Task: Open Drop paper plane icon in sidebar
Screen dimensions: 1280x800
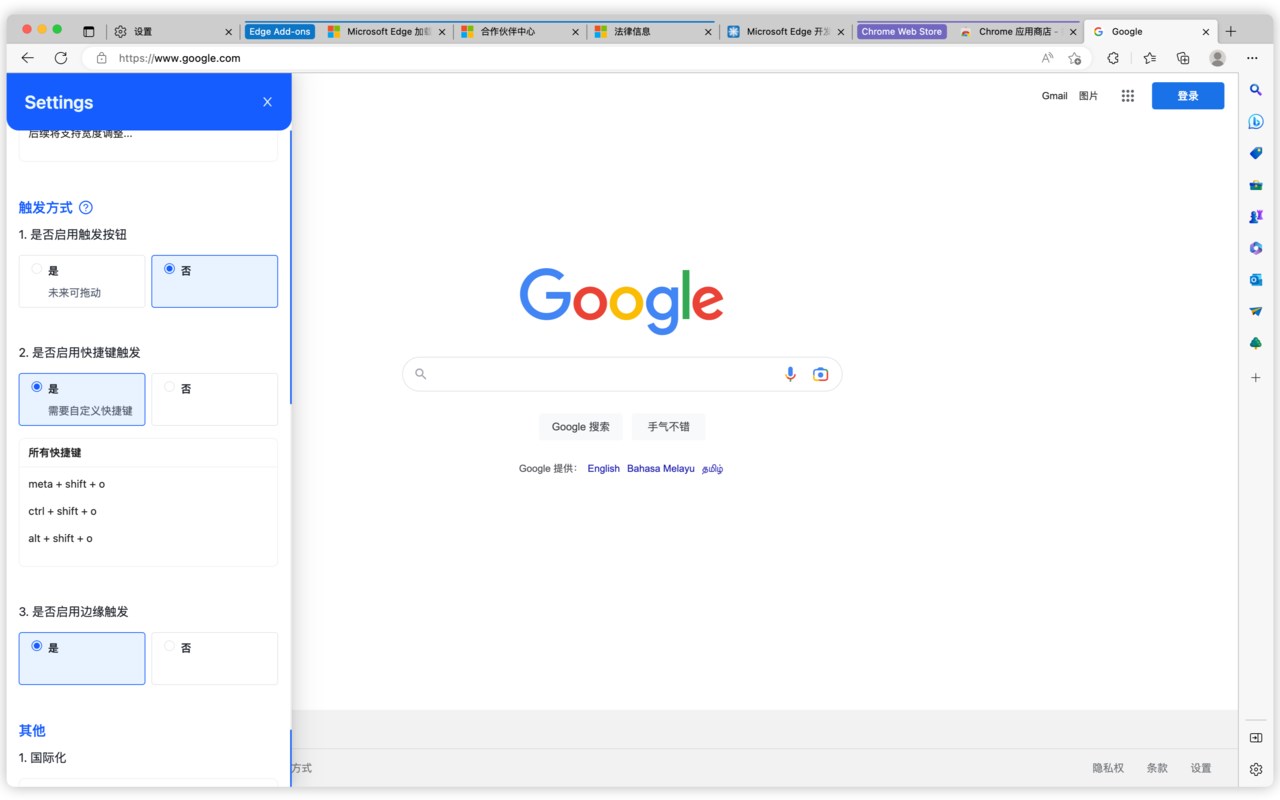Action: pyautogui.click(x=1256, y=311)
